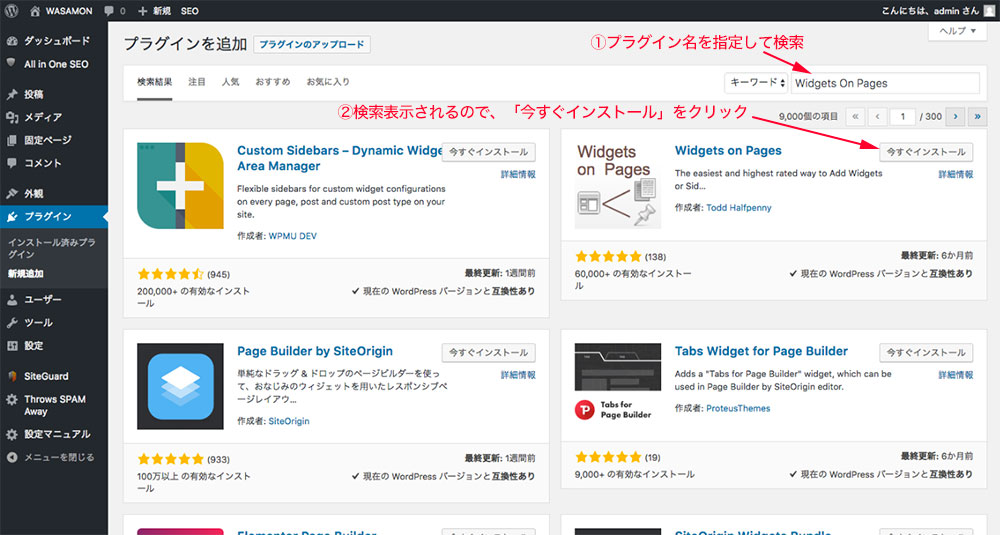Switch to おすすめ recommended tab
Image resolution: width=1000 pixels, height=535 pixels.
(x=272, y=82)
